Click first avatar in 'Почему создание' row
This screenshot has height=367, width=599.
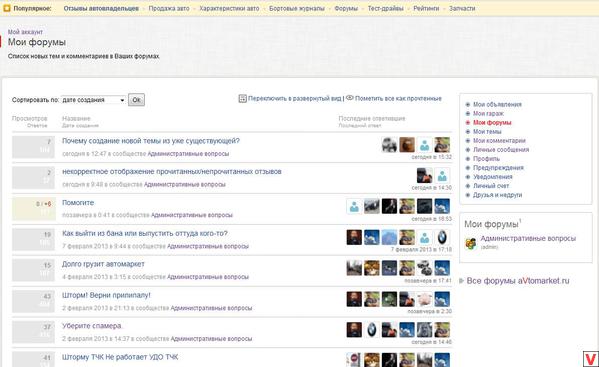pos(389,145)
